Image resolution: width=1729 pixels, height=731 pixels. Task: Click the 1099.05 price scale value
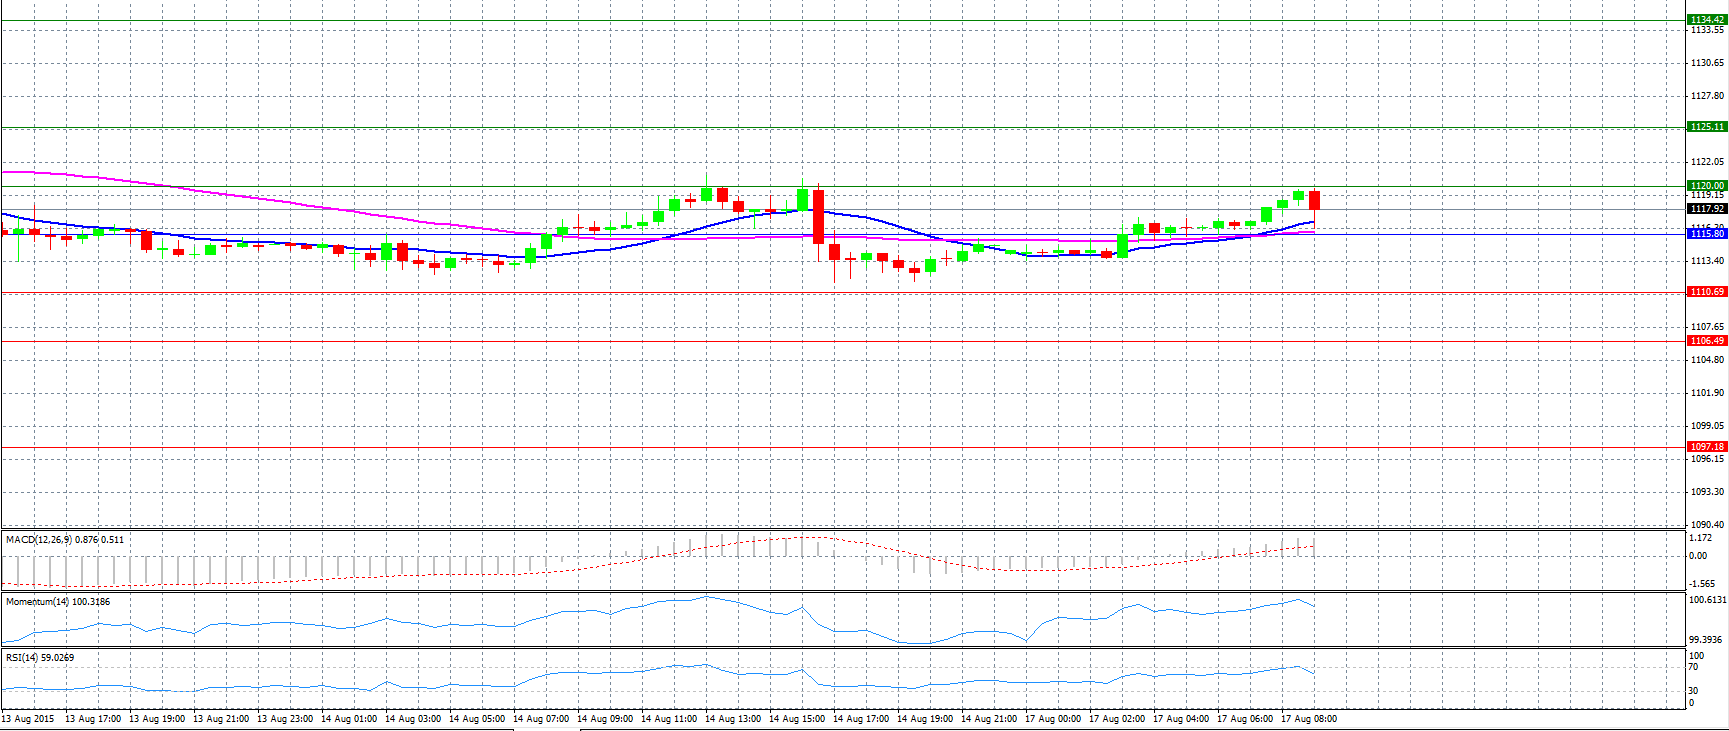[1707, 426]
